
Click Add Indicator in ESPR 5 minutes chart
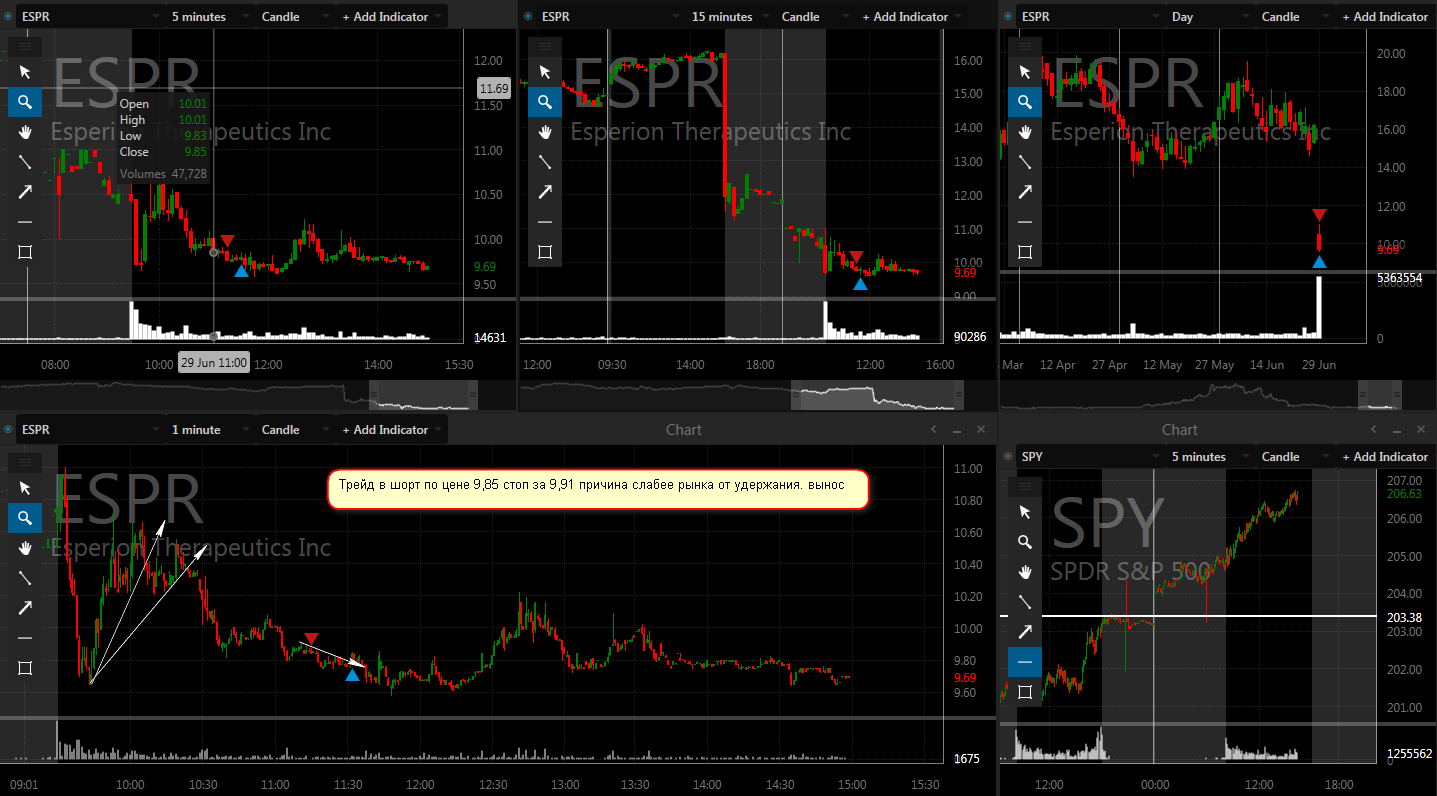(391, 17)
